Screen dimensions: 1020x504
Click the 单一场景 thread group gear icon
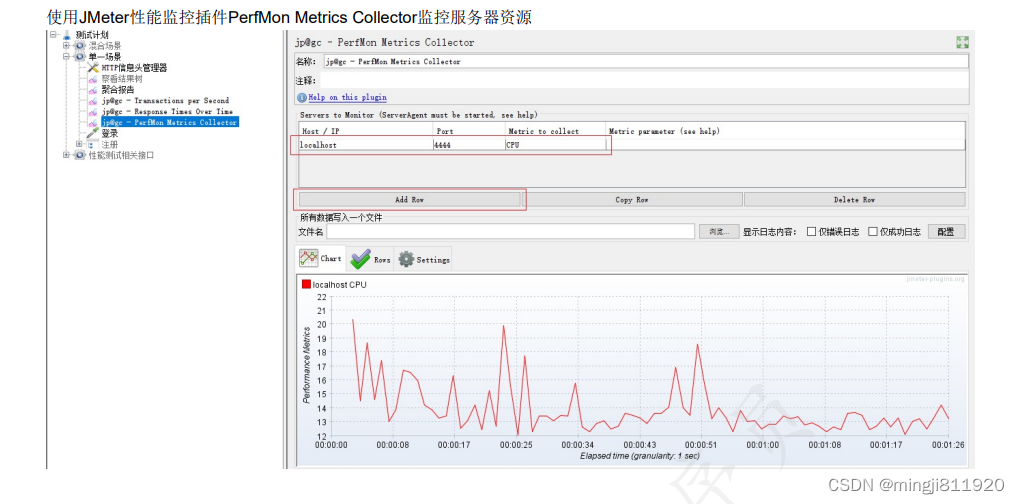(80, 57)
